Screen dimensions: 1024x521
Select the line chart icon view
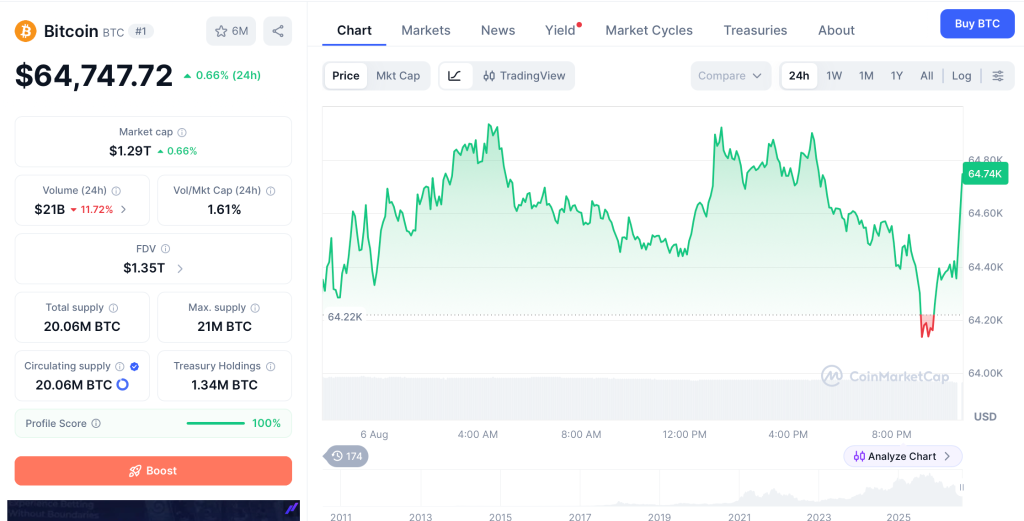455,76
